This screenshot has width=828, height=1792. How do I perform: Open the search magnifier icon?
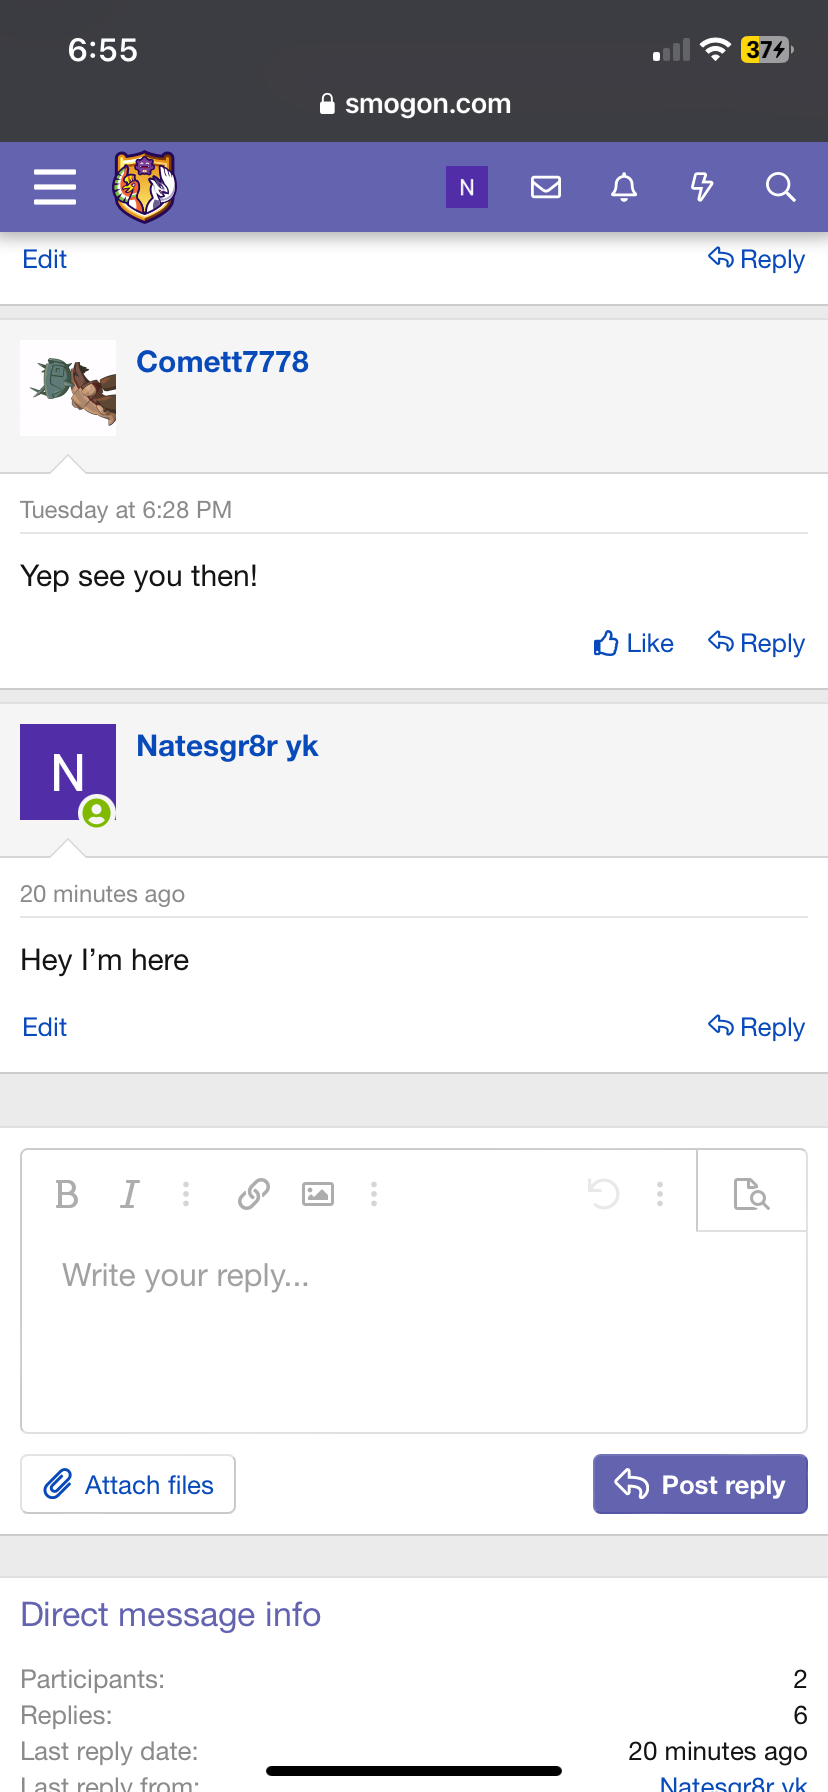pos(780,187)
